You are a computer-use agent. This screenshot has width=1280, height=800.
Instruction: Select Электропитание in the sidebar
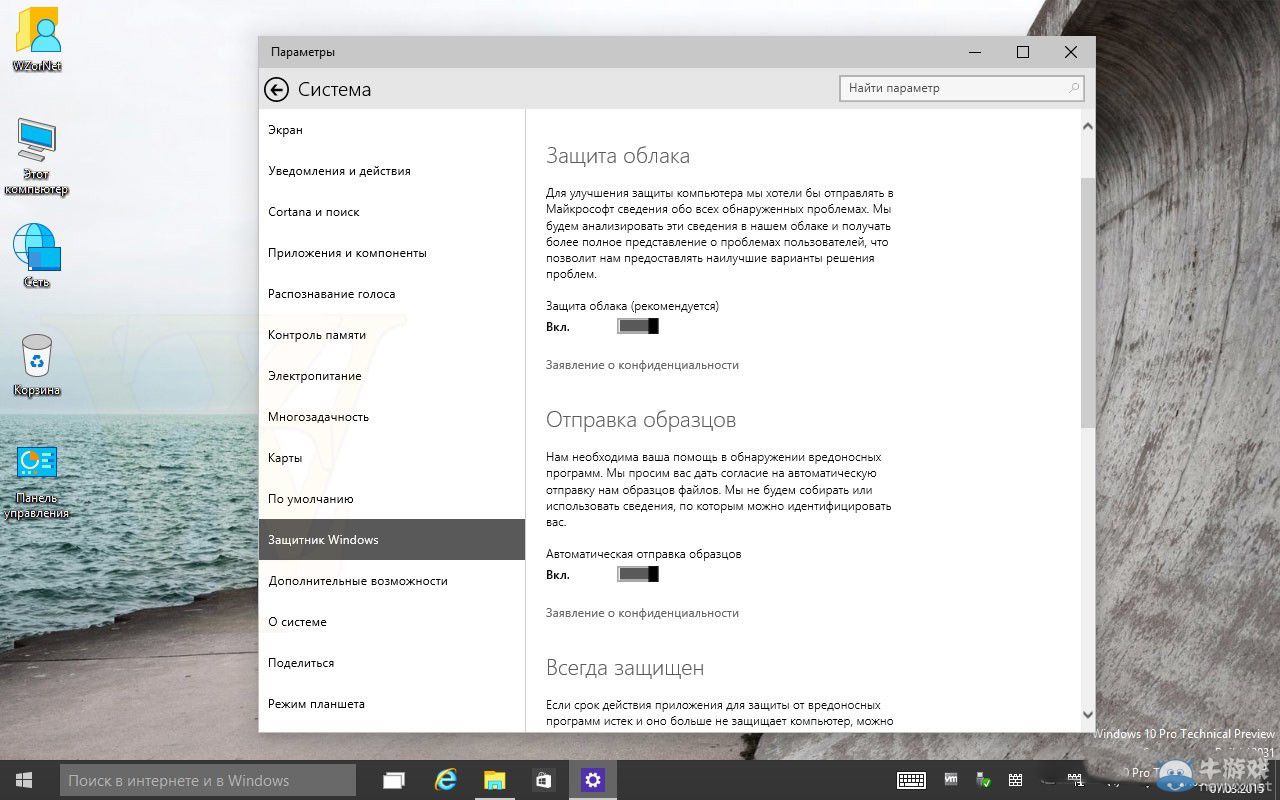coord(392,376)
